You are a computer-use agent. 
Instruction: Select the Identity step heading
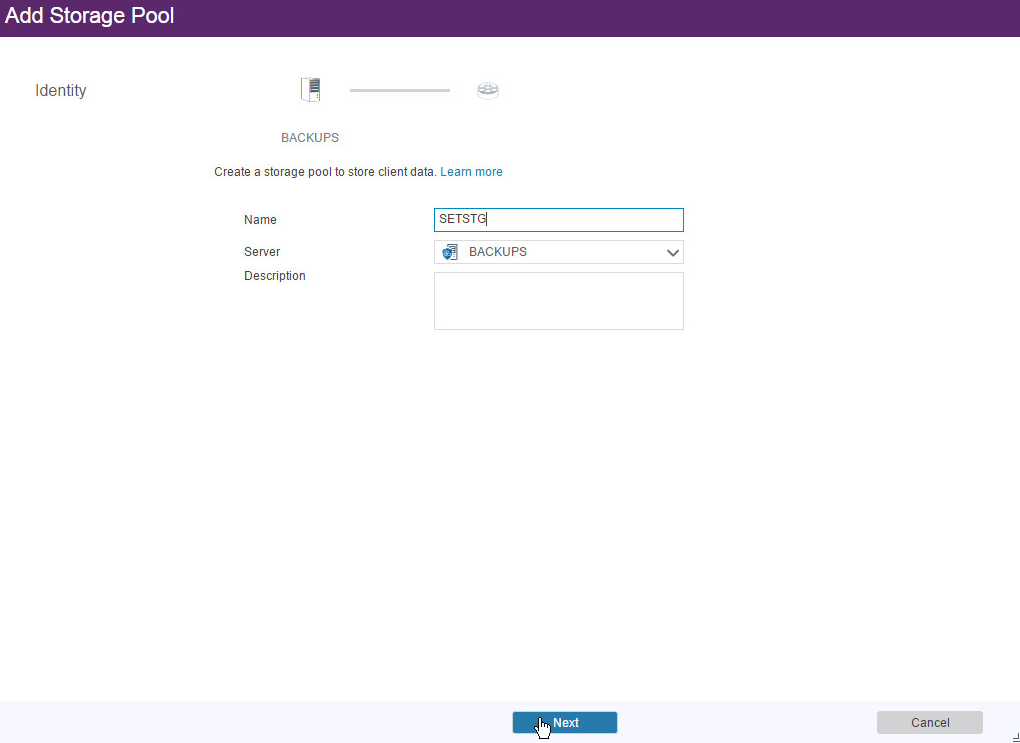tap(61, 91)
